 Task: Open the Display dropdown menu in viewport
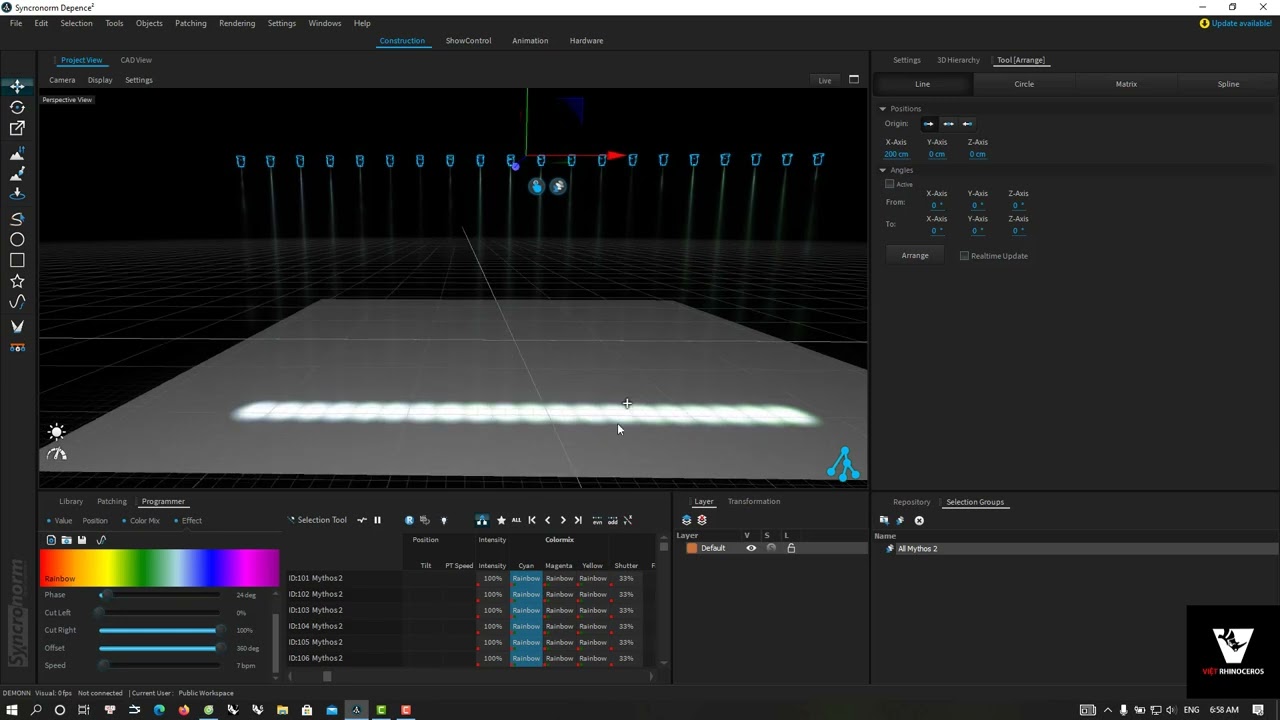(x=100, y=80)
